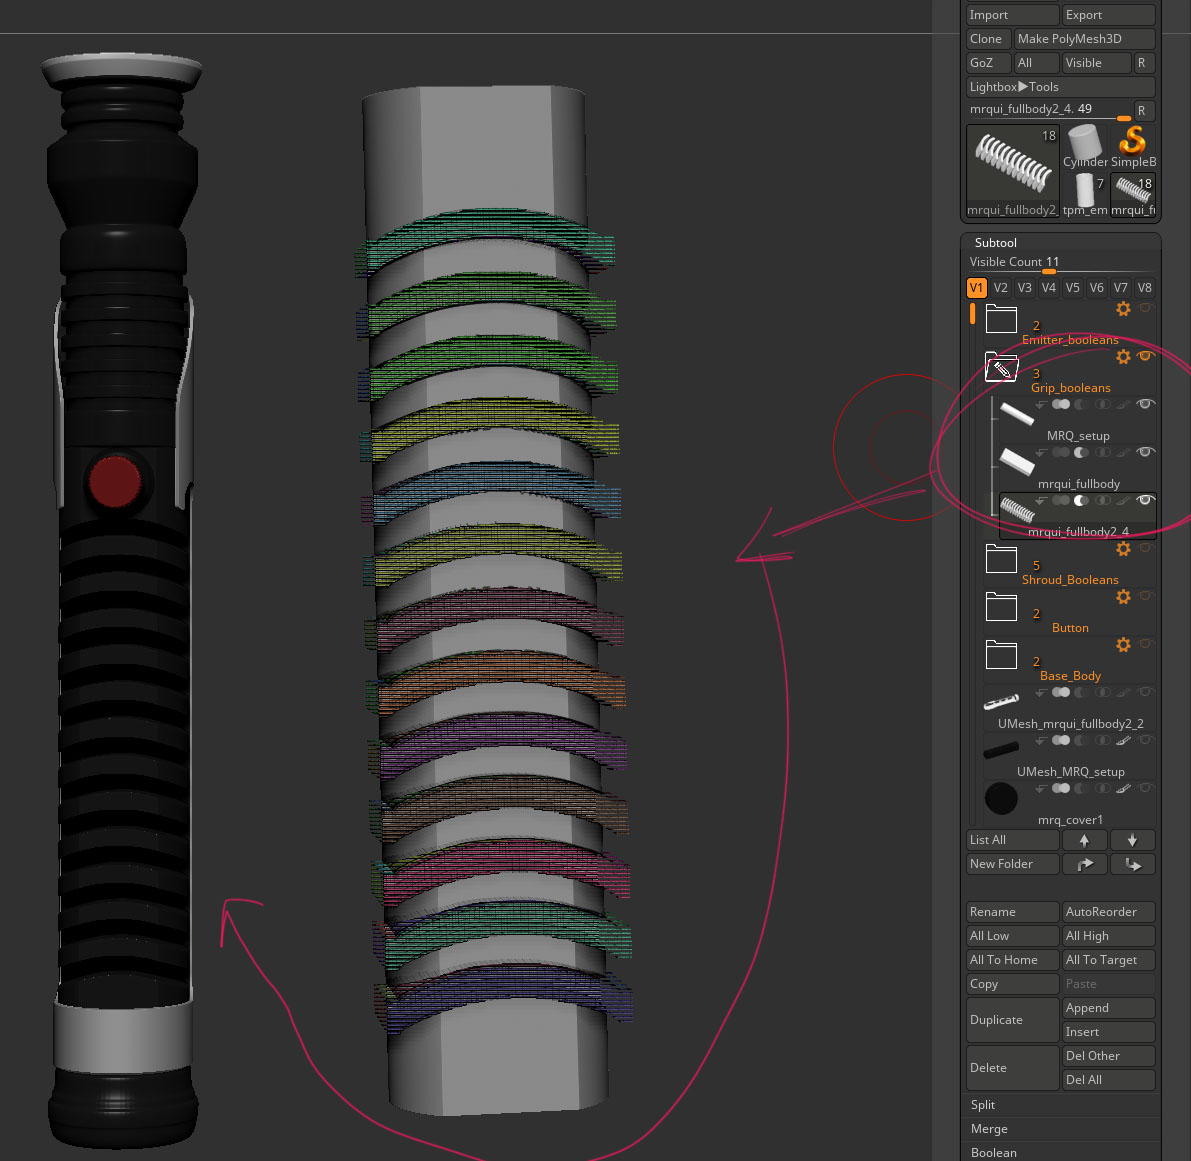The height and width of the screenshot is (1161, 1191).
Task: Click the R button beside Visible
Action: 1144,63
